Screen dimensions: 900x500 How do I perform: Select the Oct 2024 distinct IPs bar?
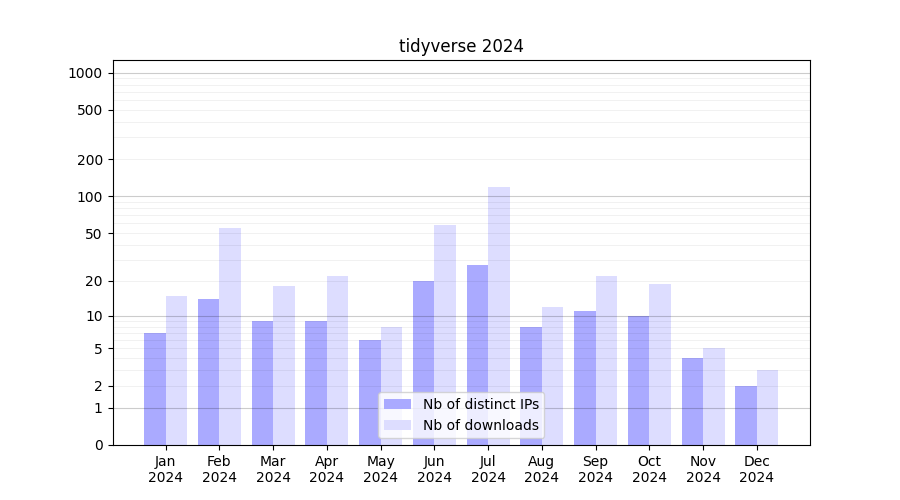[x=638, y=380]
